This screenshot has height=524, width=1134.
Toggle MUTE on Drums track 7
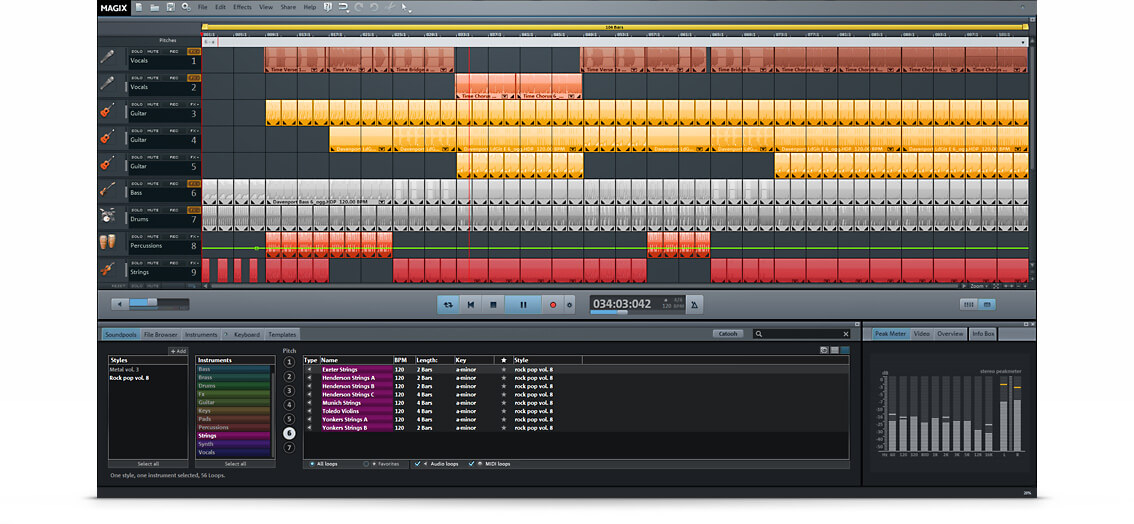pyautogui.click(x=153, y=210)
